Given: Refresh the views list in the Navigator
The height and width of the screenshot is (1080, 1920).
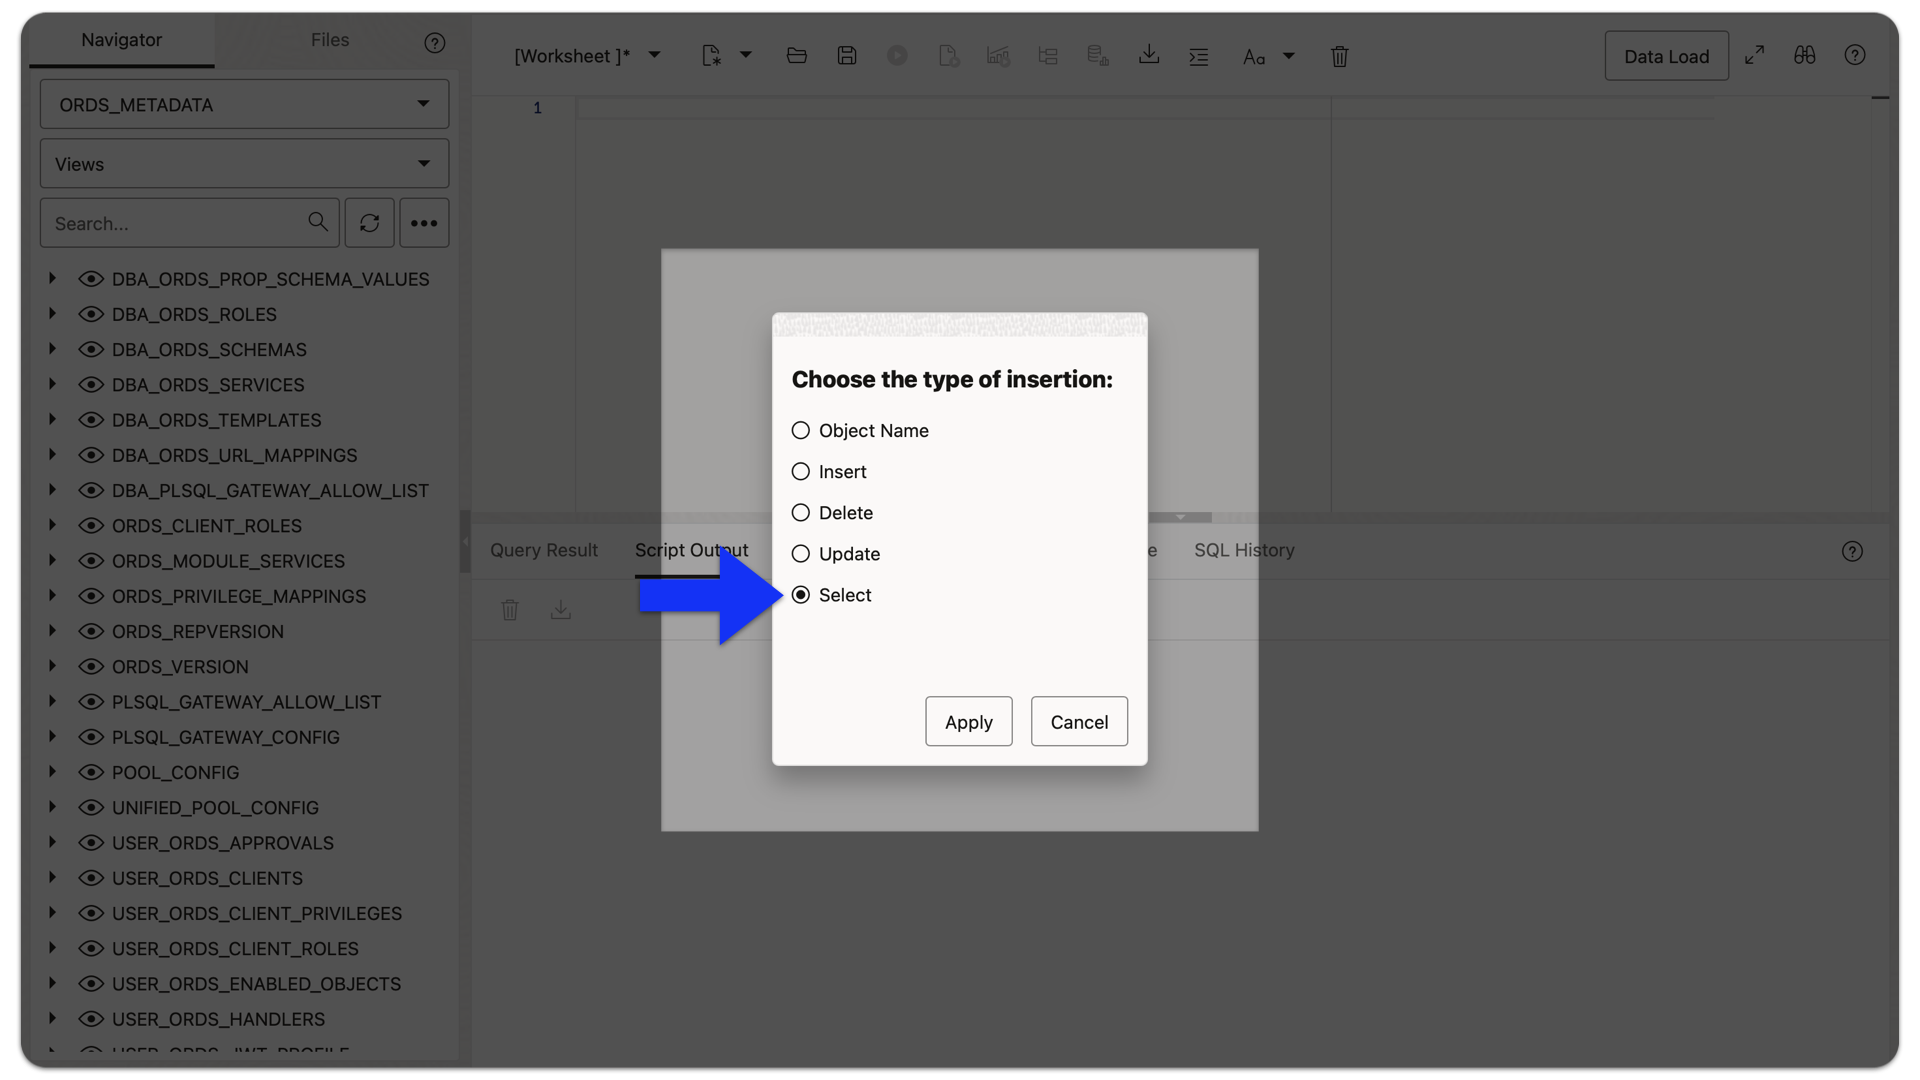Looking at the screenshot, I should coord(369,222).
